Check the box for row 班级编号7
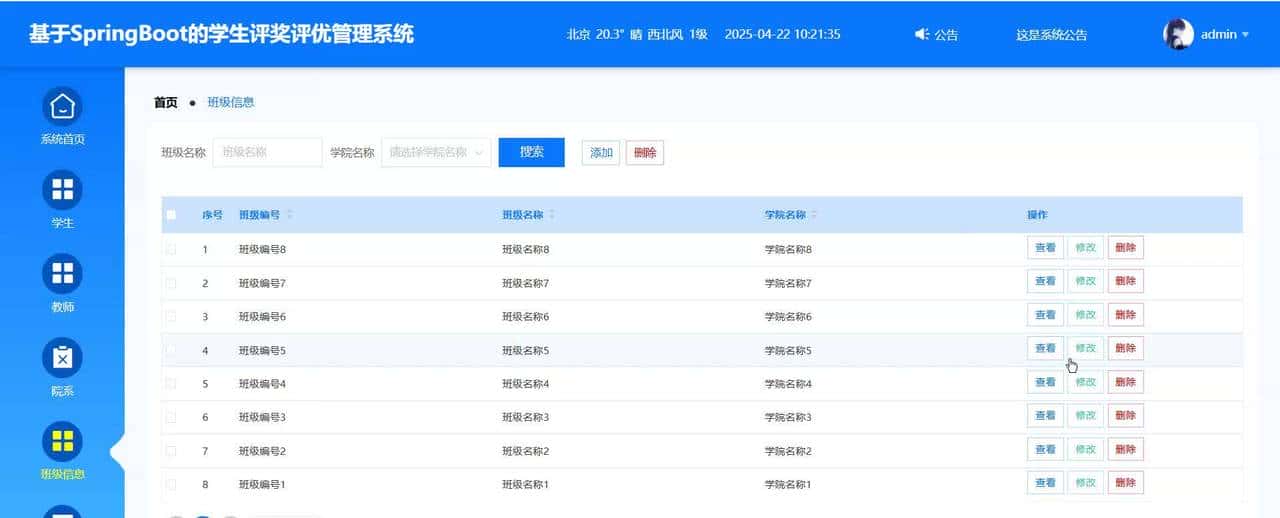The image size is (1280, 518). pyautogui.click(x=171, y=283)
